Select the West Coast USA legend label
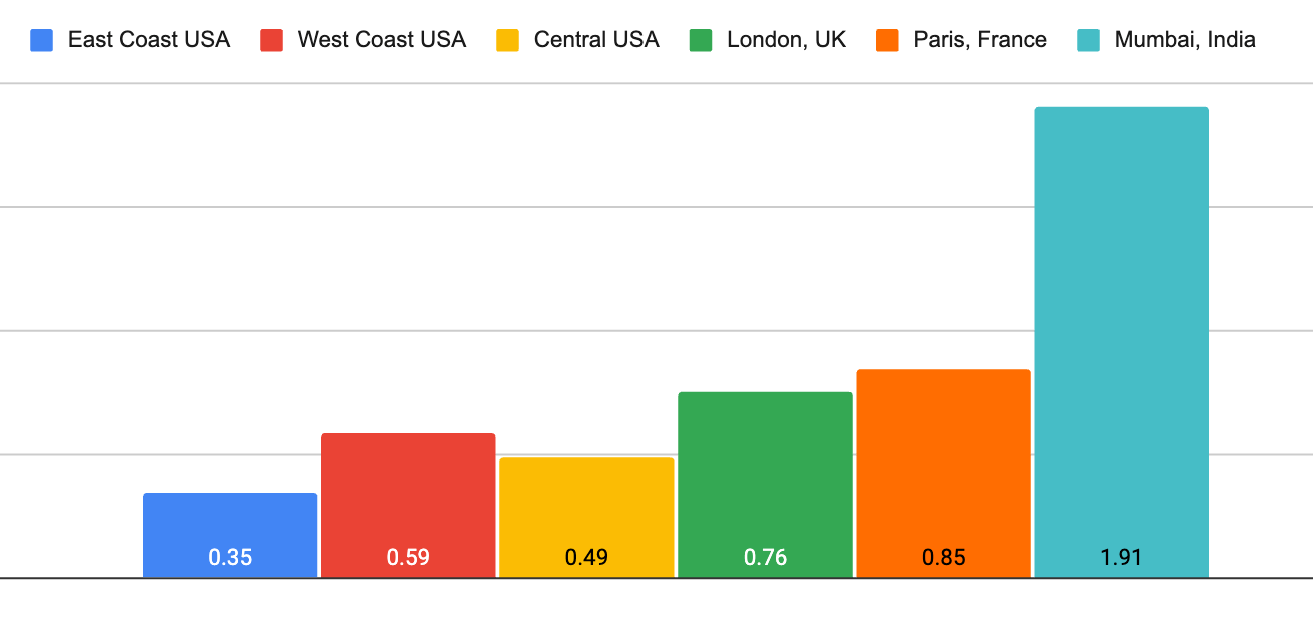 (x=381, y=40)
